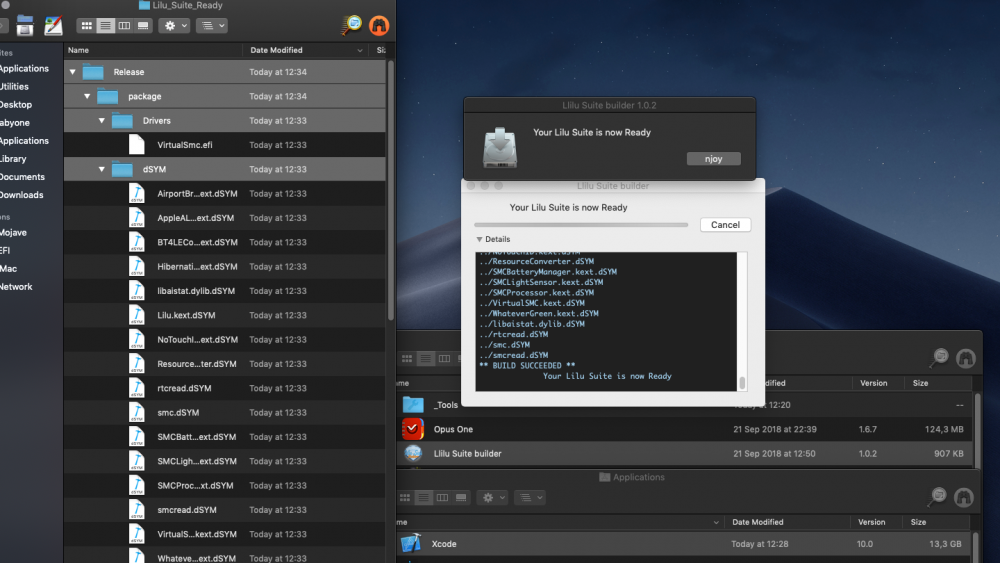Screen dimensions: 1000x563
Task: Click "21 Sep 2018 at 22:39" date cell
Action: tap(774, 429)
